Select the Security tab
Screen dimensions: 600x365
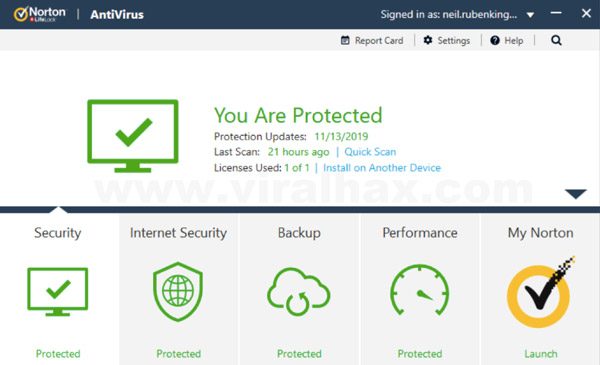58,233
